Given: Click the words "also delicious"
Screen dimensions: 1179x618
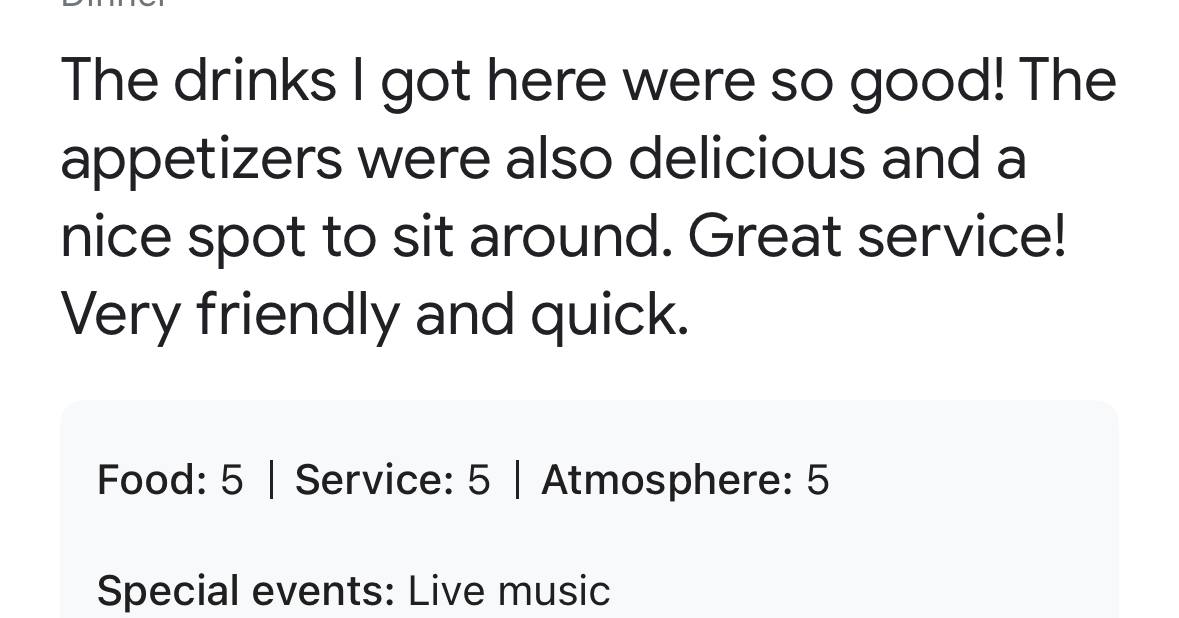Looking at the screenshot, I should pos(685,159).
